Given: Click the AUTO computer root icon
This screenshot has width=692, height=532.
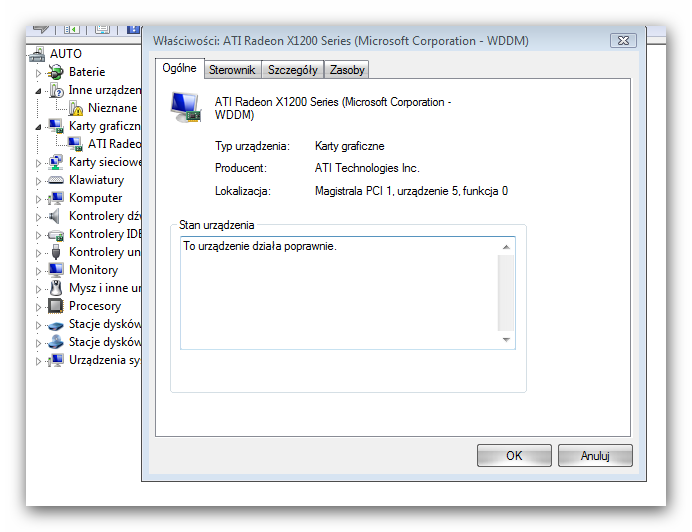Looking at the screenshot, I should point(37,54).
